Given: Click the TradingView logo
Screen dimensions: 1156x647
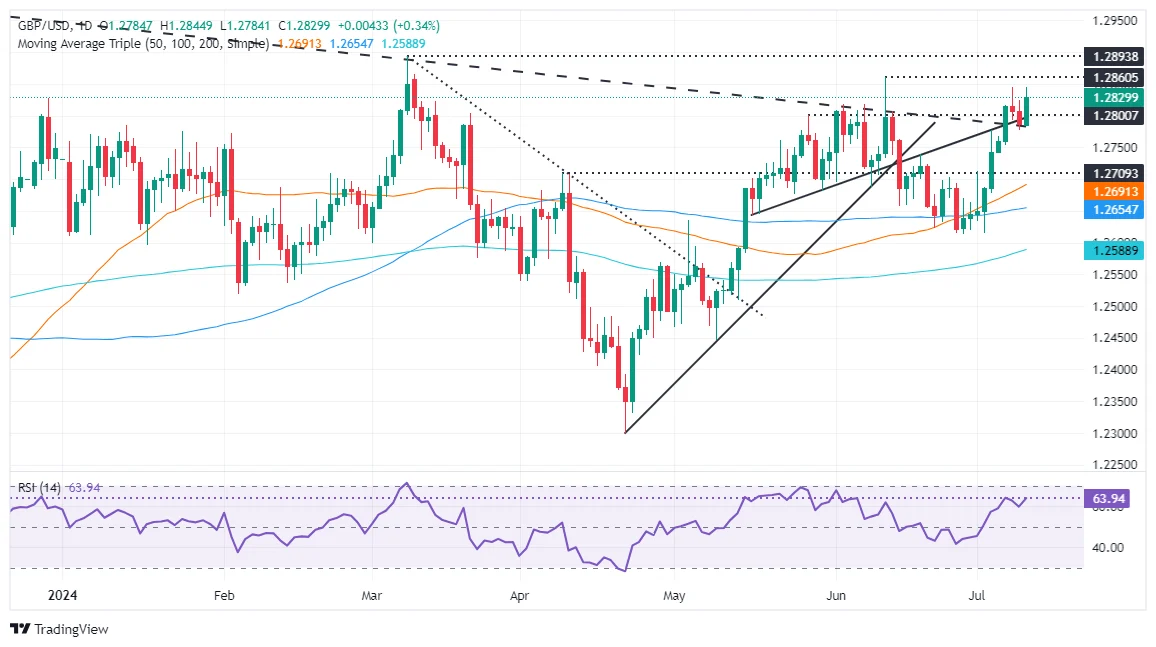Looking at the screenshot, I should click(60, 629).
